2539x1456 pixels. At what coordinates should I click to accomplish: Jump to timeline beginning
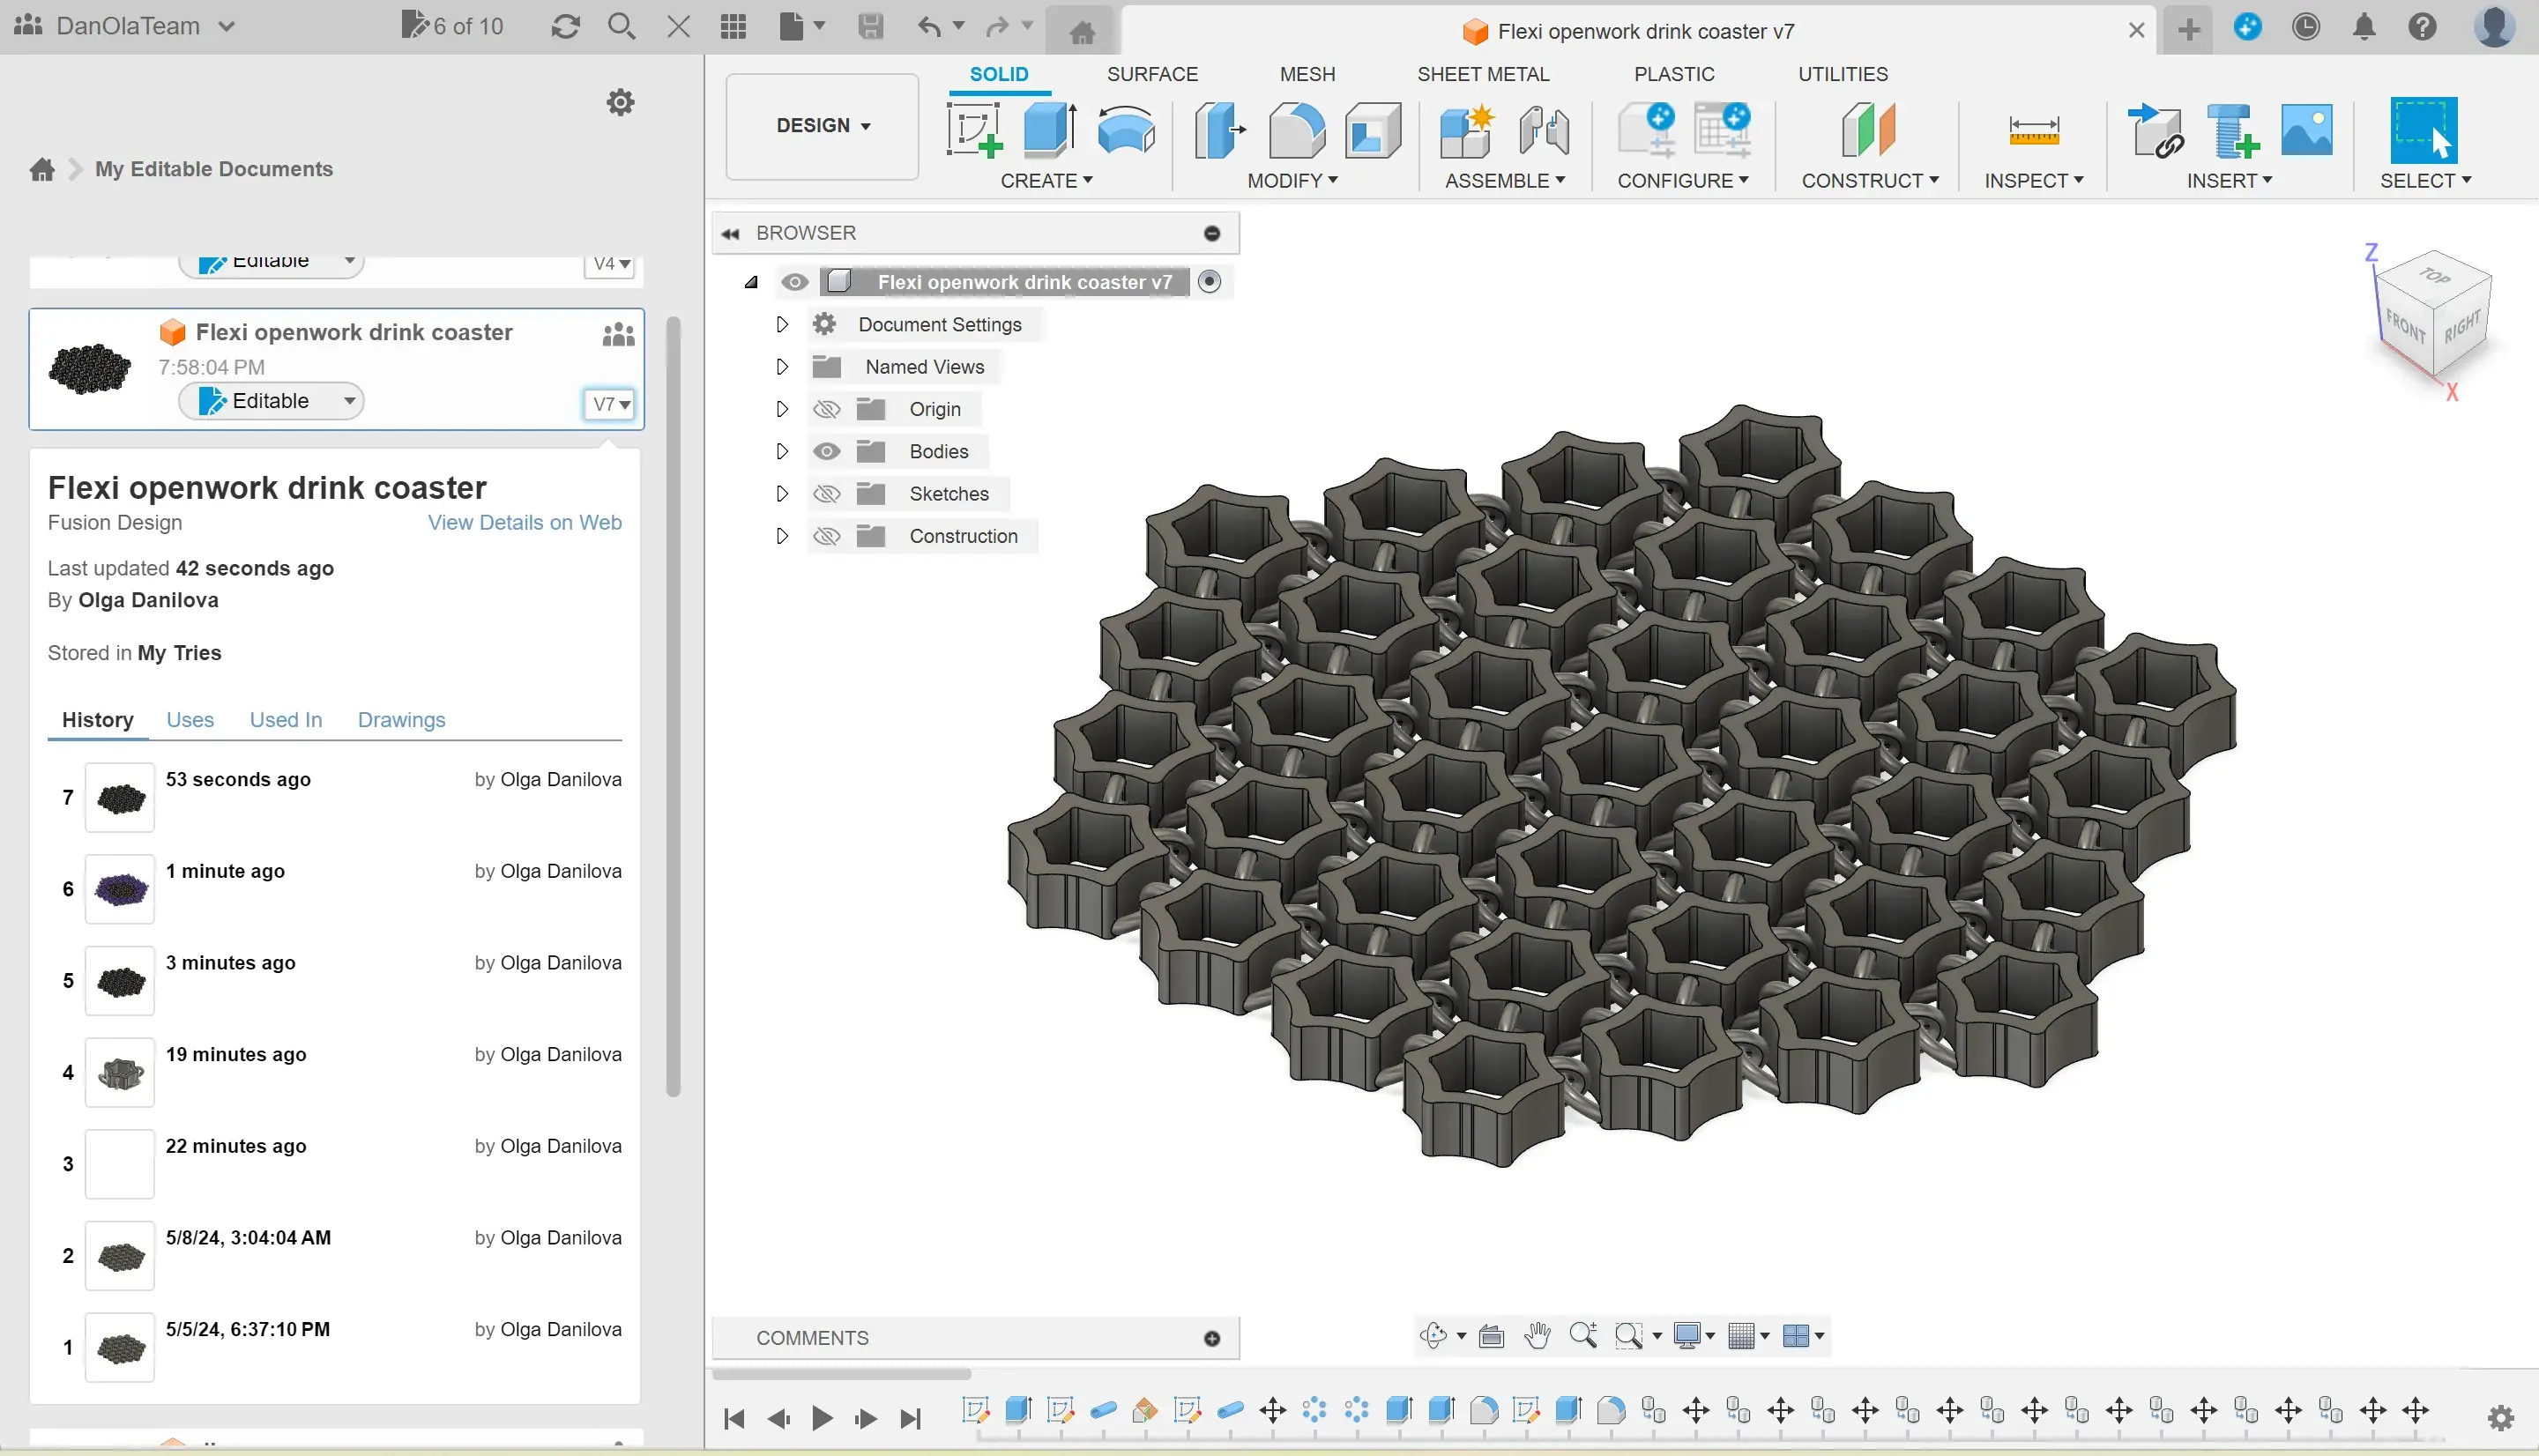734,1418
